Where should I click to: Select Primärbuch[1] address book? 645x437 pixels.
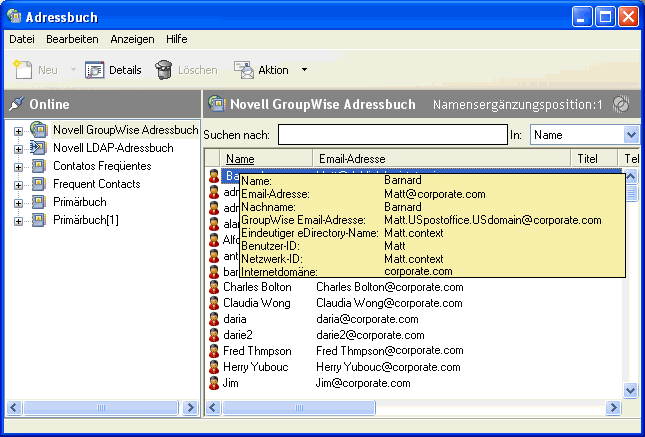[86, 220]
